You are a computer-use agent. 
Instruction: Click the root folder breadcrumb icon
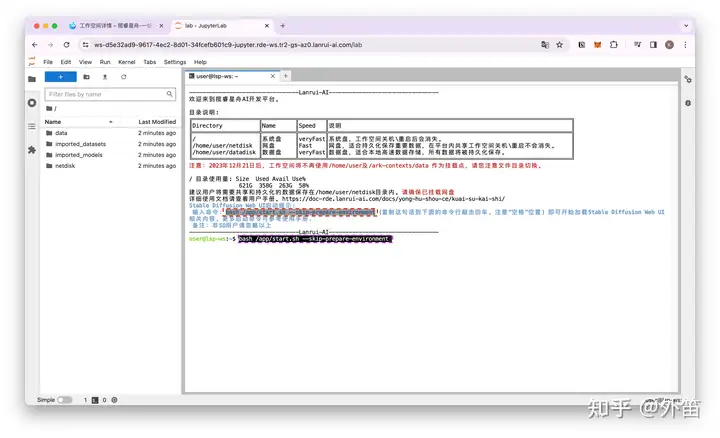pyautogui.click(x=49, y=109)
